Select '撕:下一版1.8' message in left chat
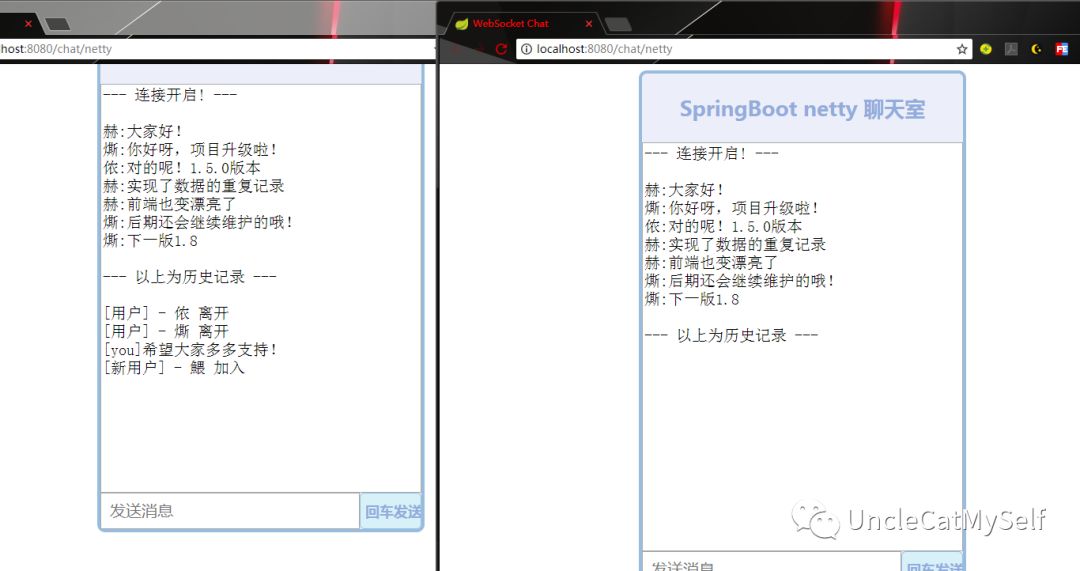Image resolution: width=1080 pixels, height=571 pixels. (151, 241)
